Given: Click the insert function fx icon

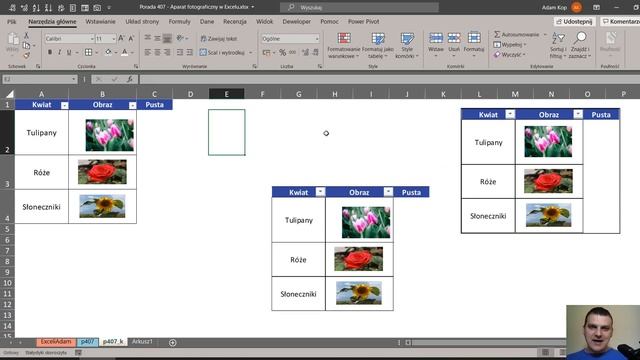Looking at the screenshot, I should click(x=130, y=79).
